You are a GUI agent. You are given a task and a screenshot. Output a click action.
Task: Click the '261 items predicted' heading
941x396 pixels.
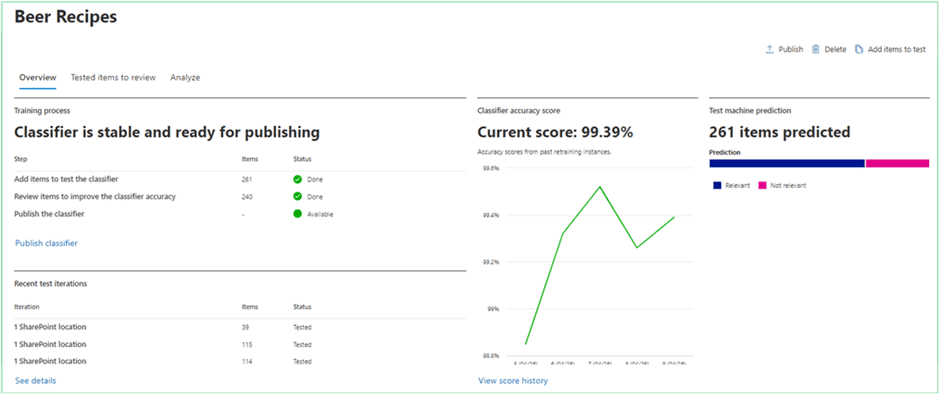tap(780, 133)
